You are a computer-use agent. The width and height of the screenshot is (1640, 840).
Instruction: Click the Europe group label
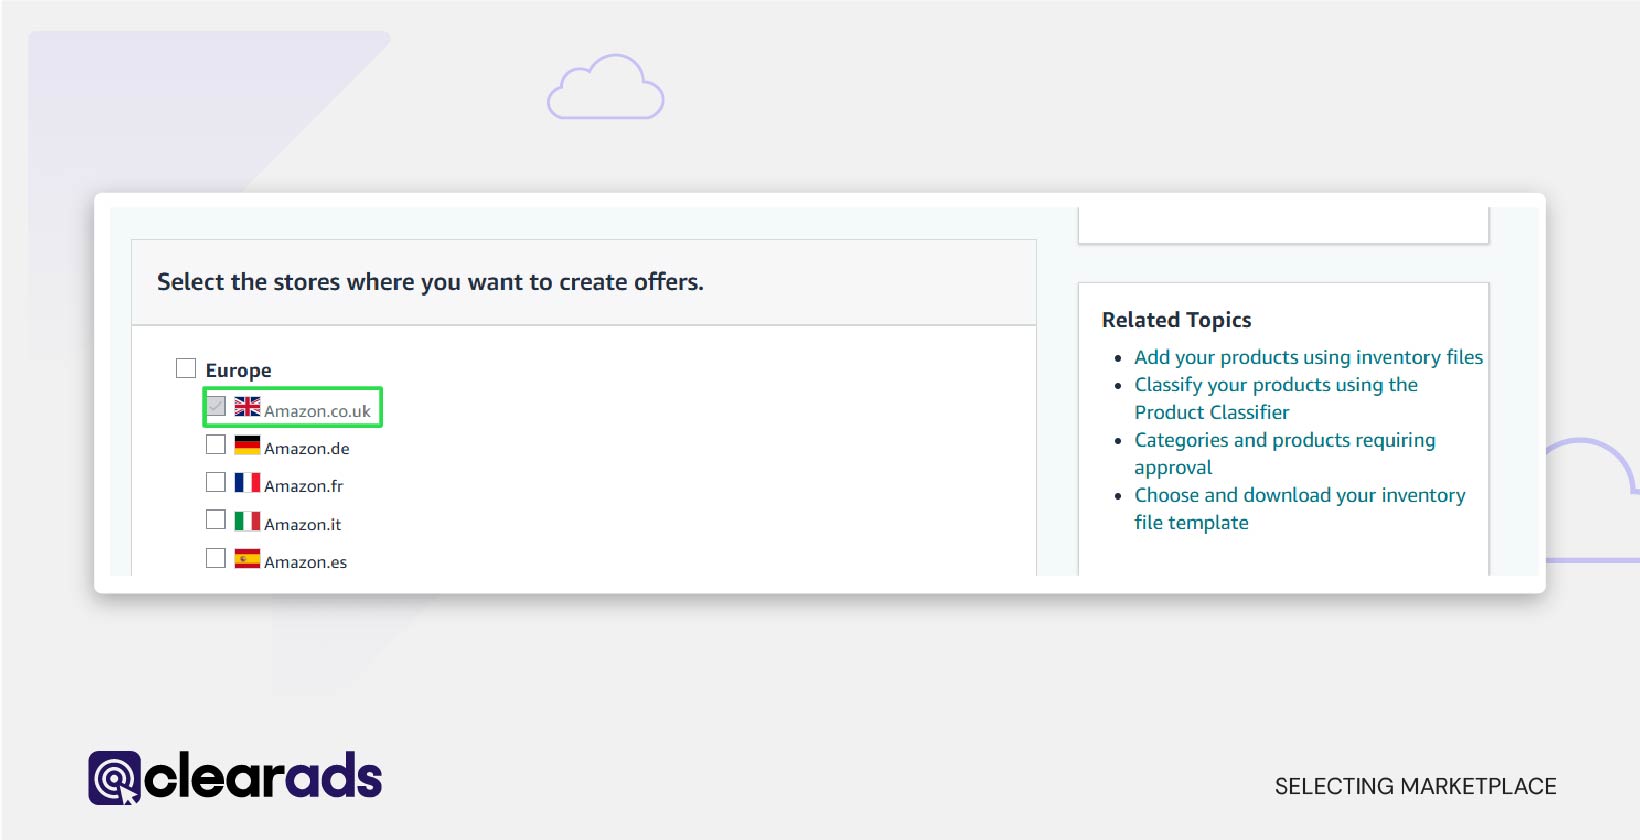pyautogui.click(x=239, y=371)
